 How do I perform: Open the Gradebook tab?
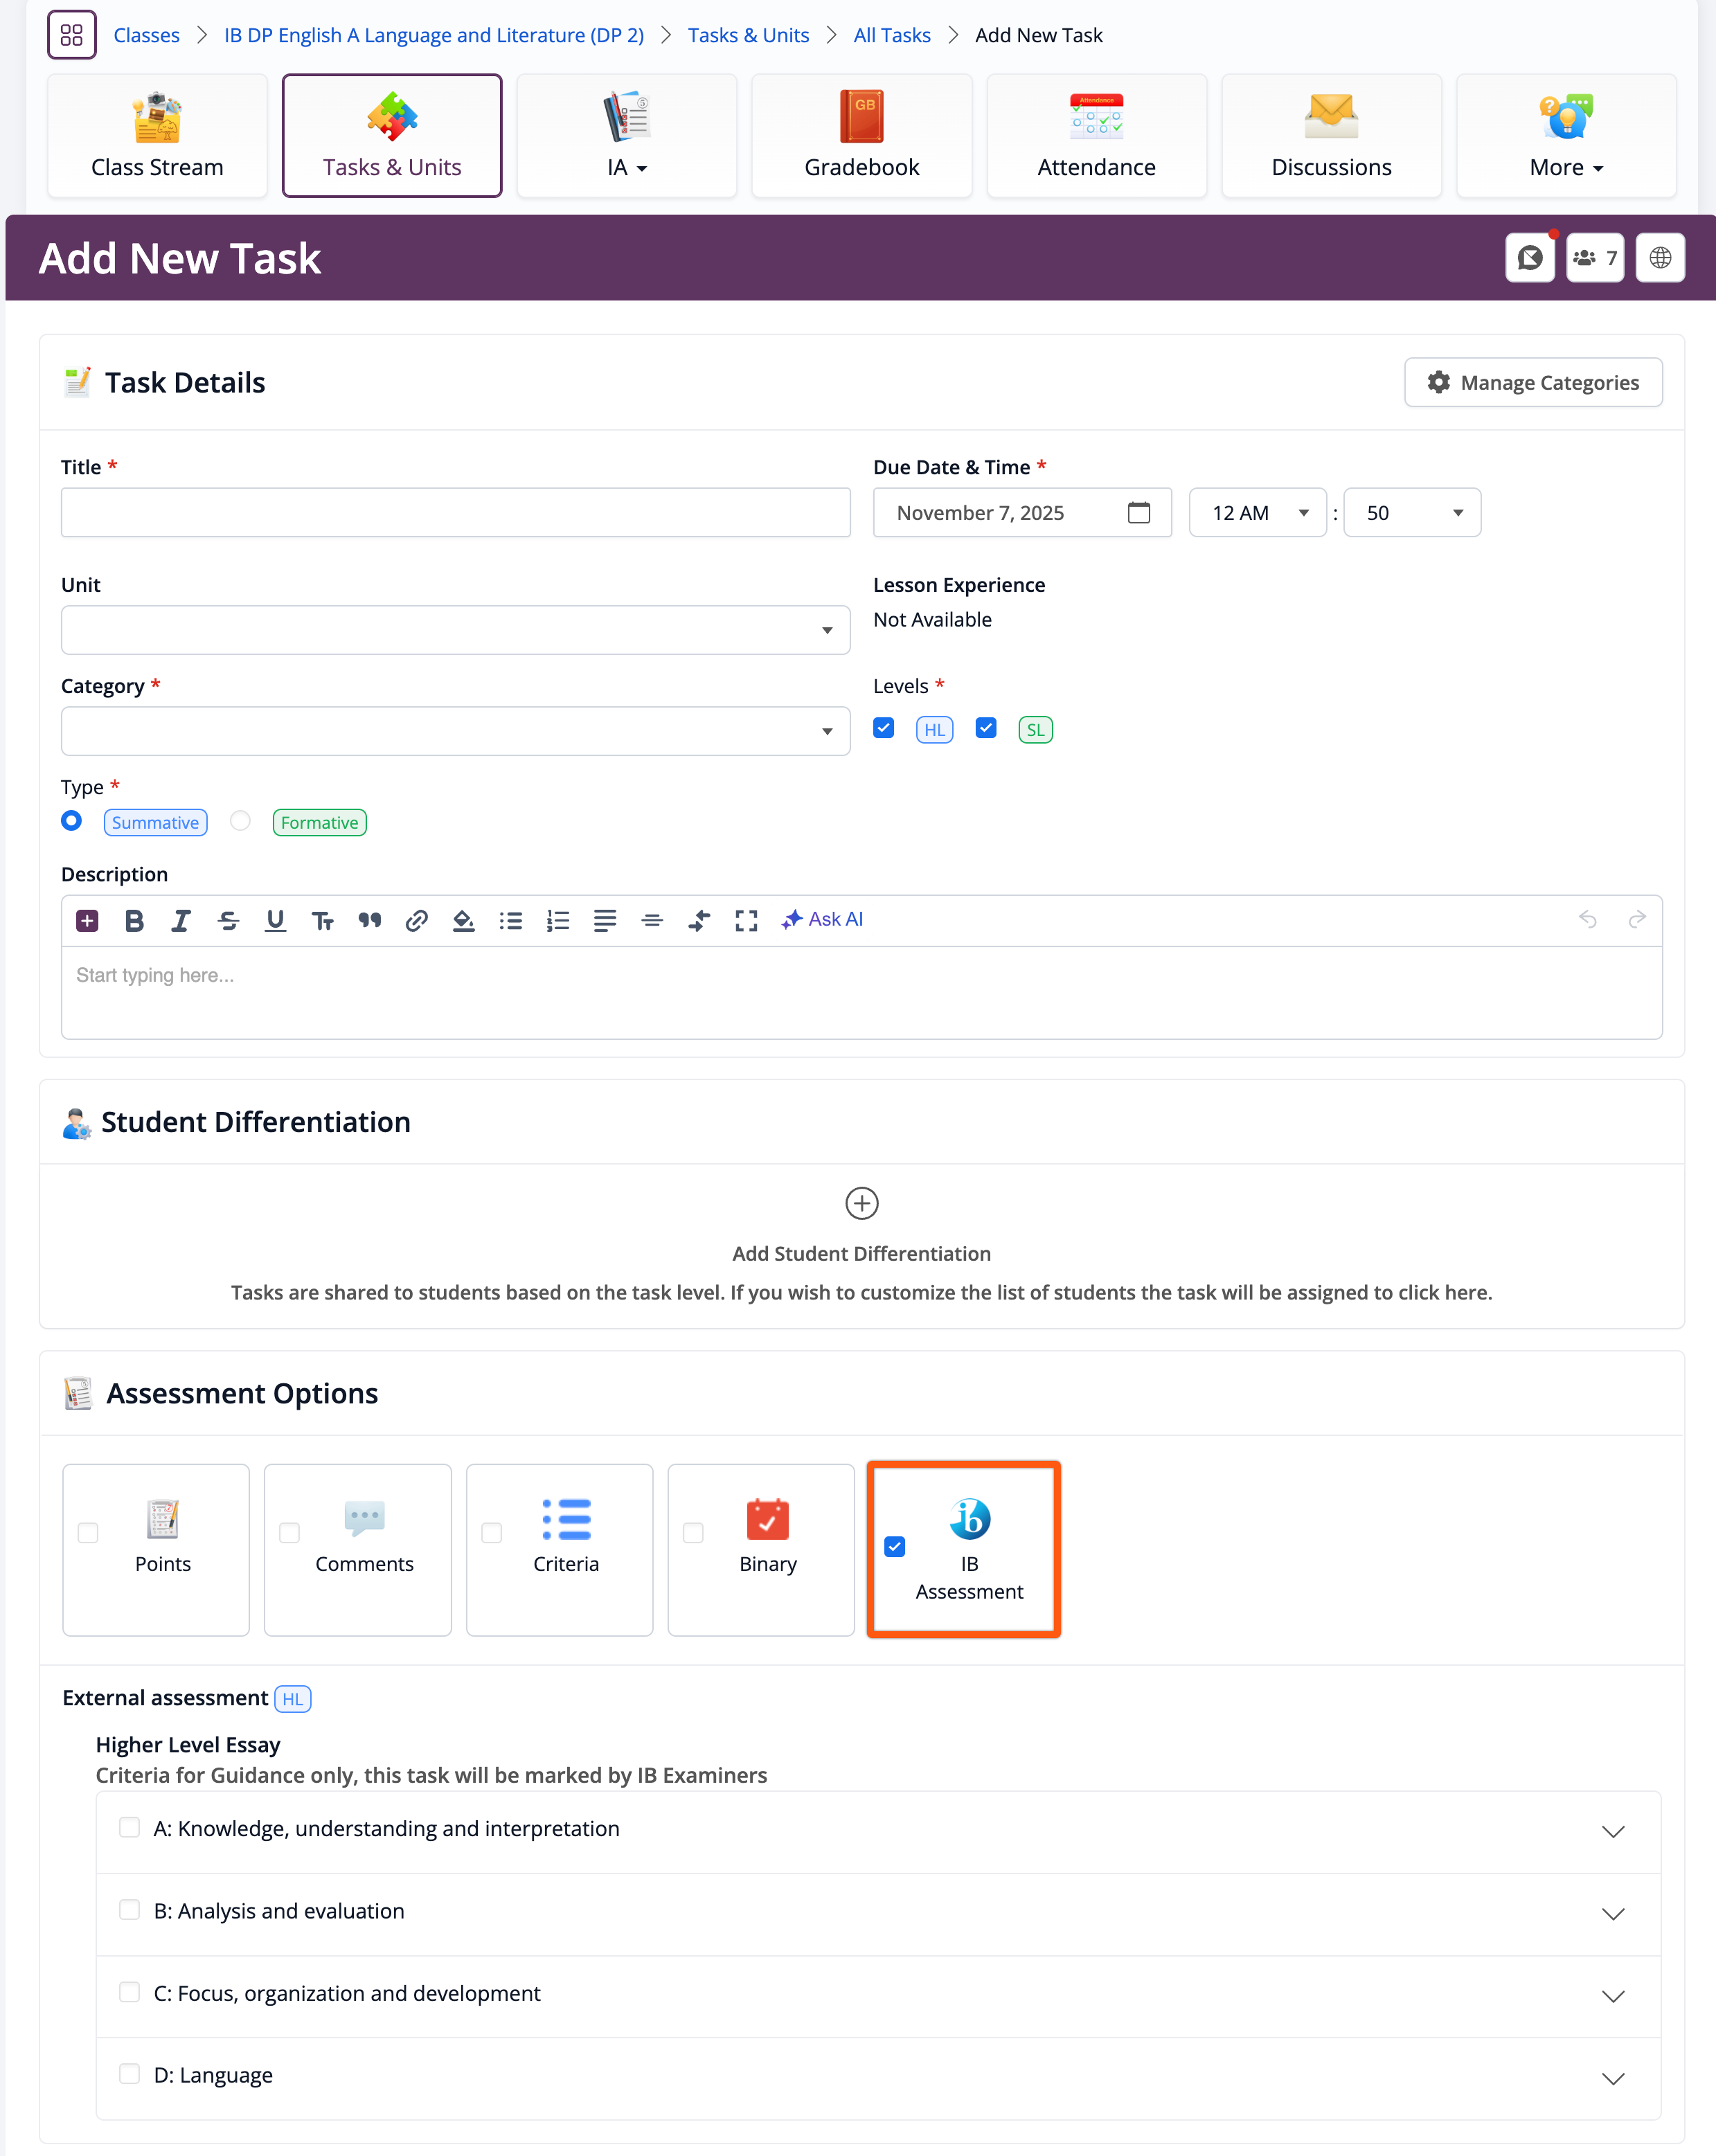click(x=861, y=136)
